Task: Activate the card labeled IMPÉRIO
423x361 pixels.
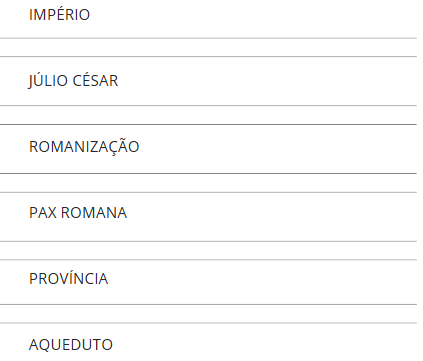Action: coord(208,19)
